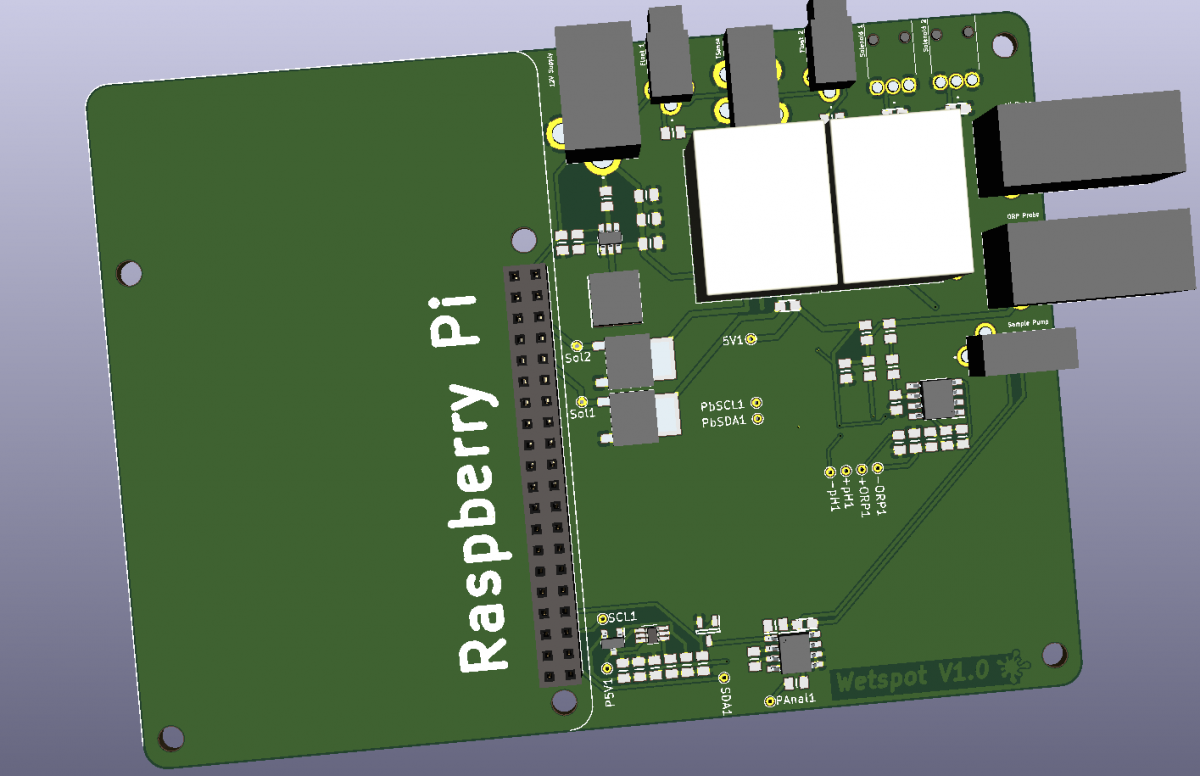Click the small regulator IC under the 12V connector
Screen dimensions: 1200x776
[609, 238]
